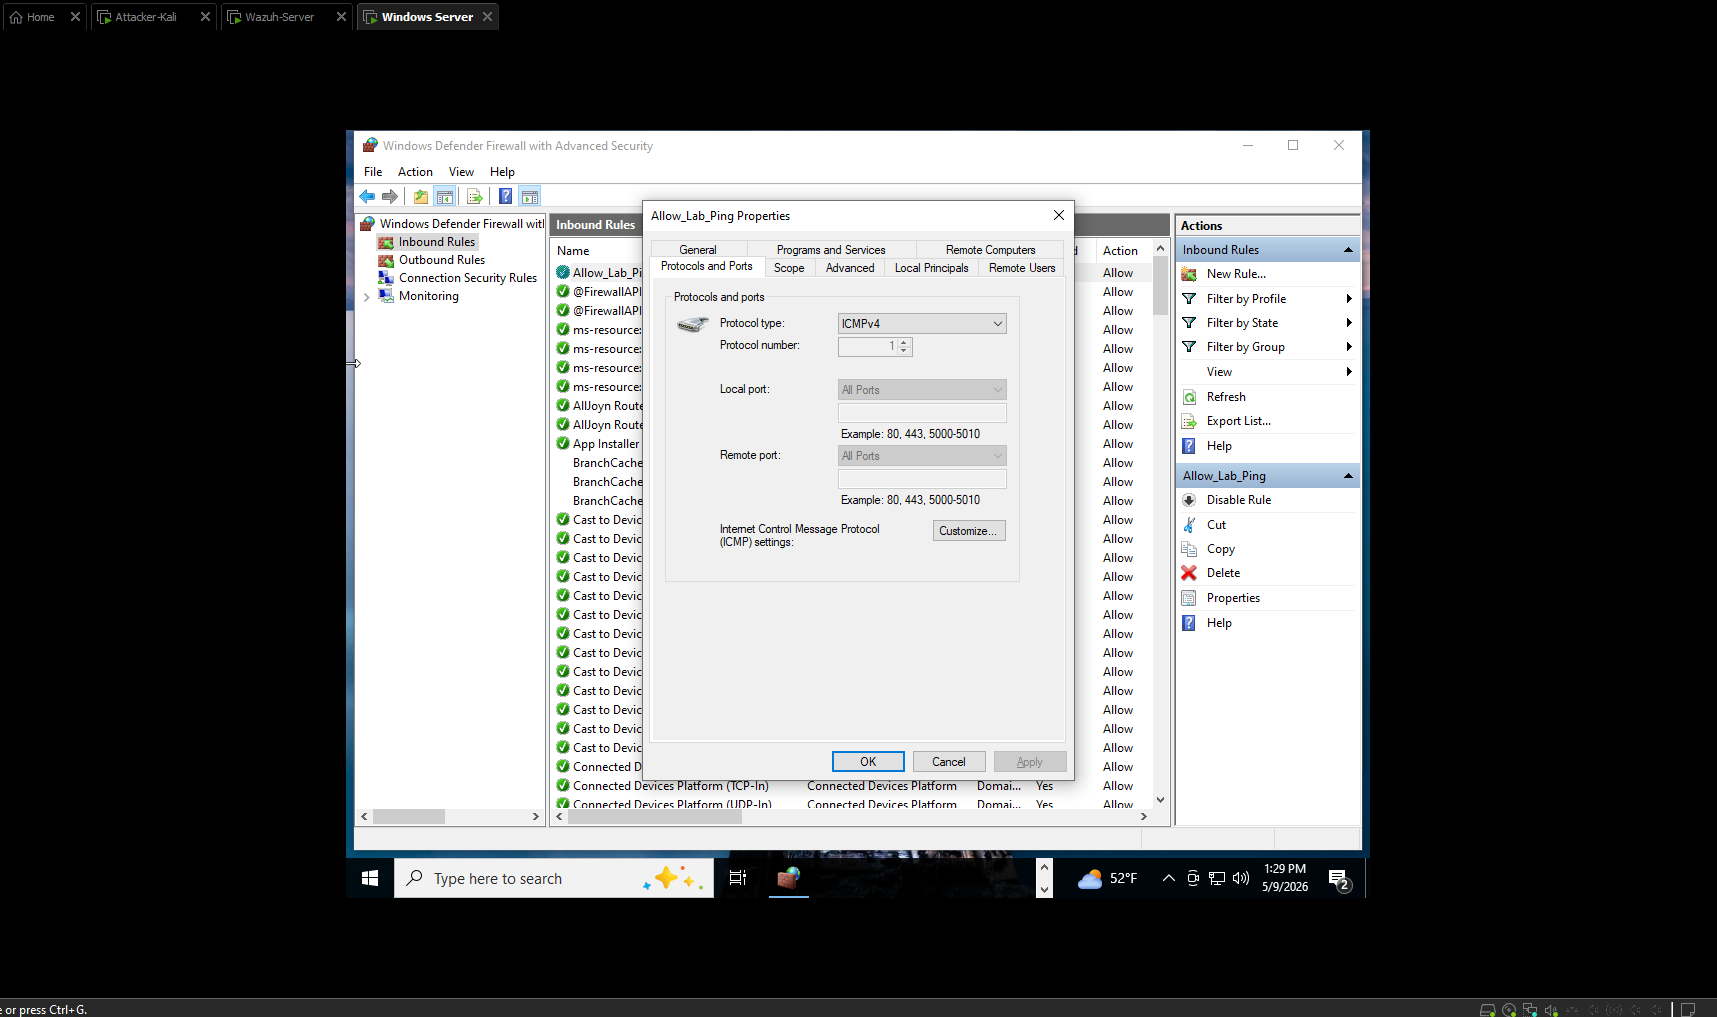Switch to the Scope tab
Viewport: 1717px width, 1017px height.
789,268
